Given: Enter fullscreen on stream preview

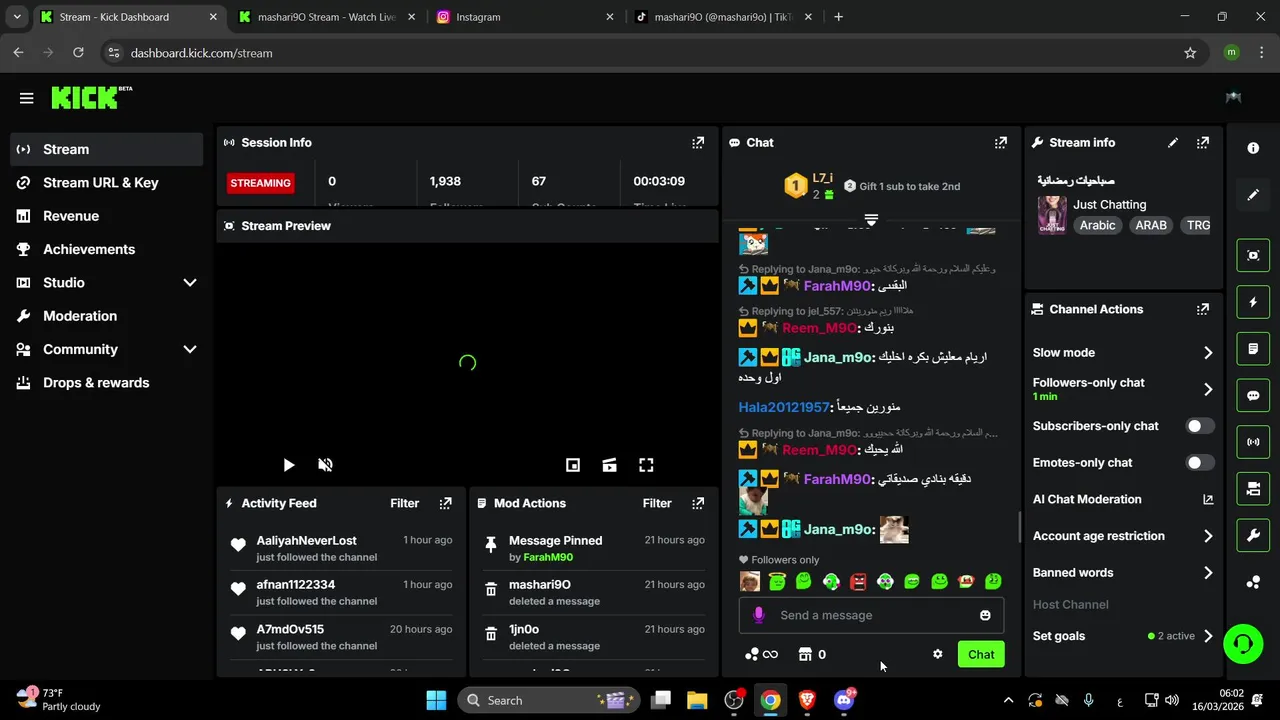Looking at the screenshot, I should point(646,465).
